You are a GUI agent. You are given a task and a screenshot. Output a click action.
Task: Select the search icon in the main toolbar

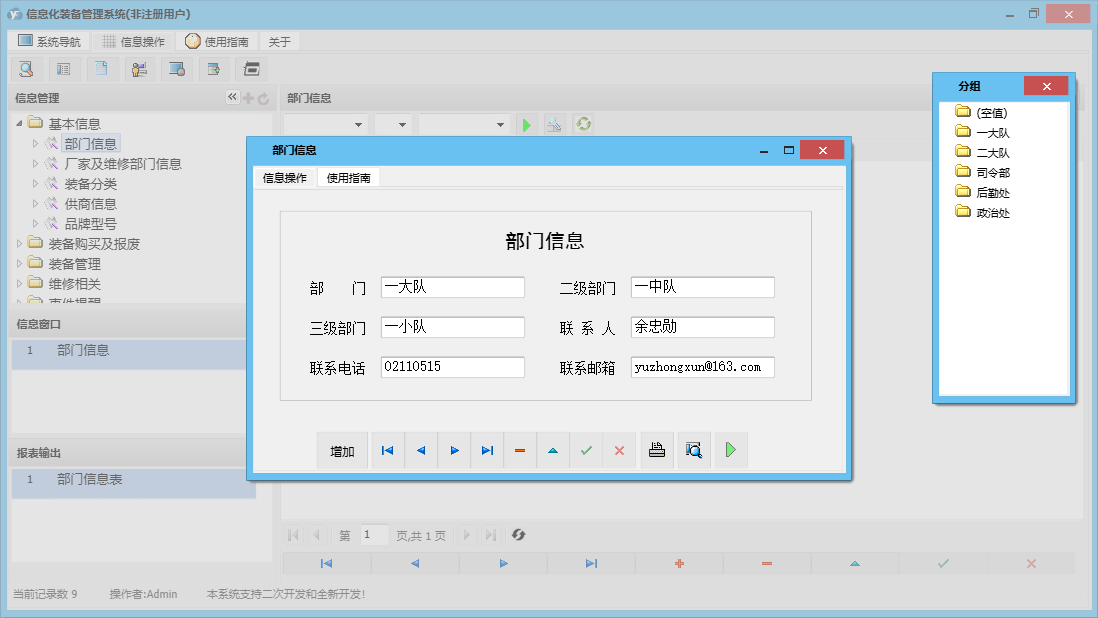click(25, 68)
